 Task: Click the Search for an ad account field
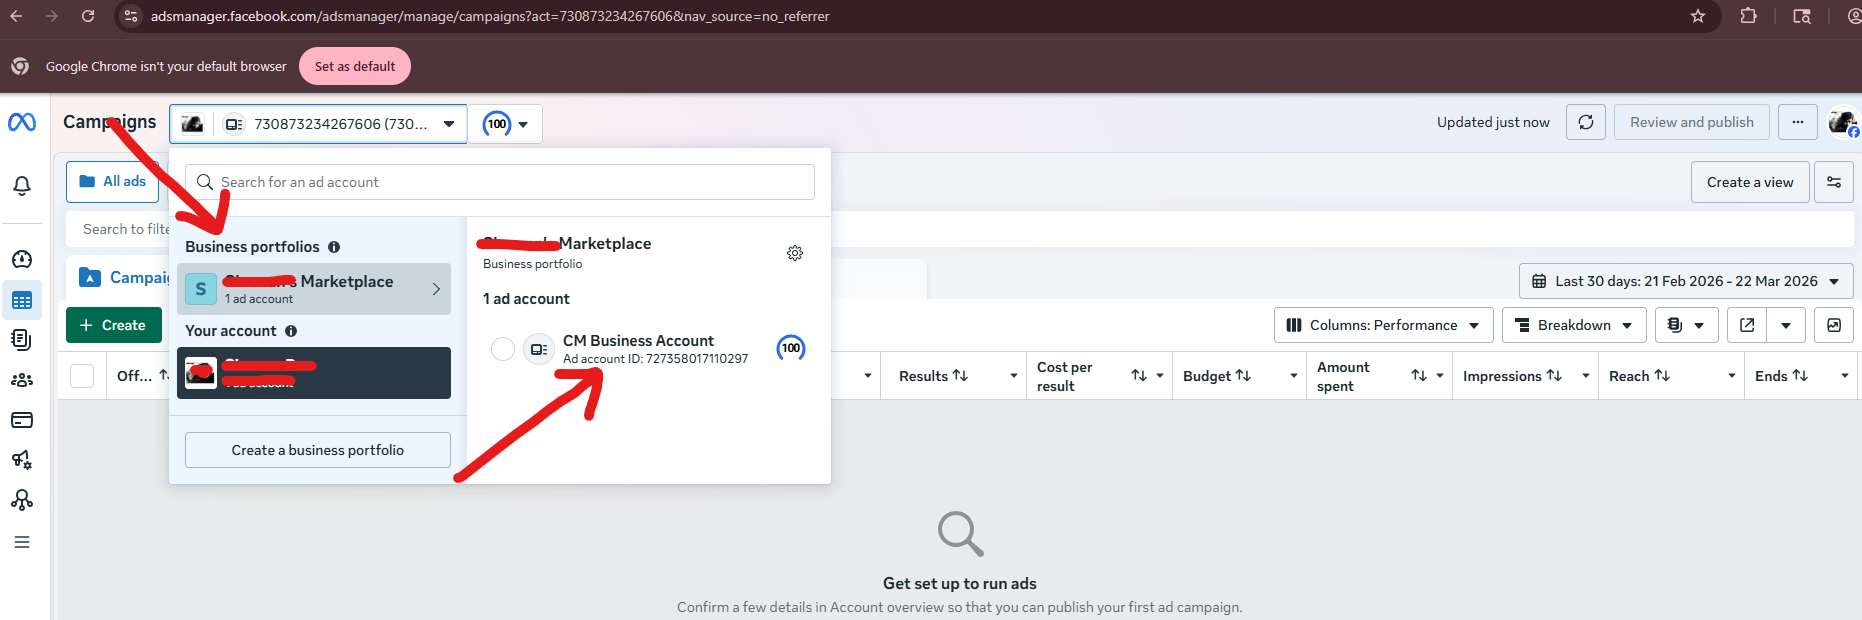click(500, 182)
